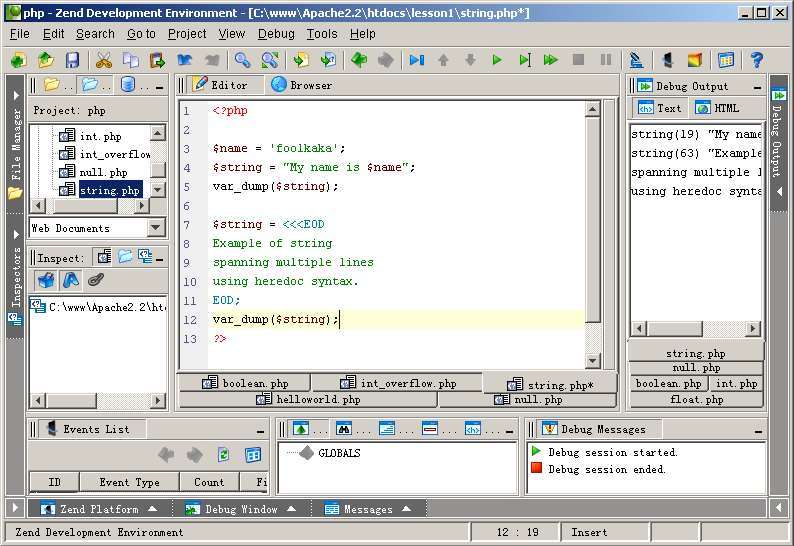Click the Save (floppy disk) toolbar icon
Screen dimensions: 794x546
pyautogui.click(x=73, y=60)
